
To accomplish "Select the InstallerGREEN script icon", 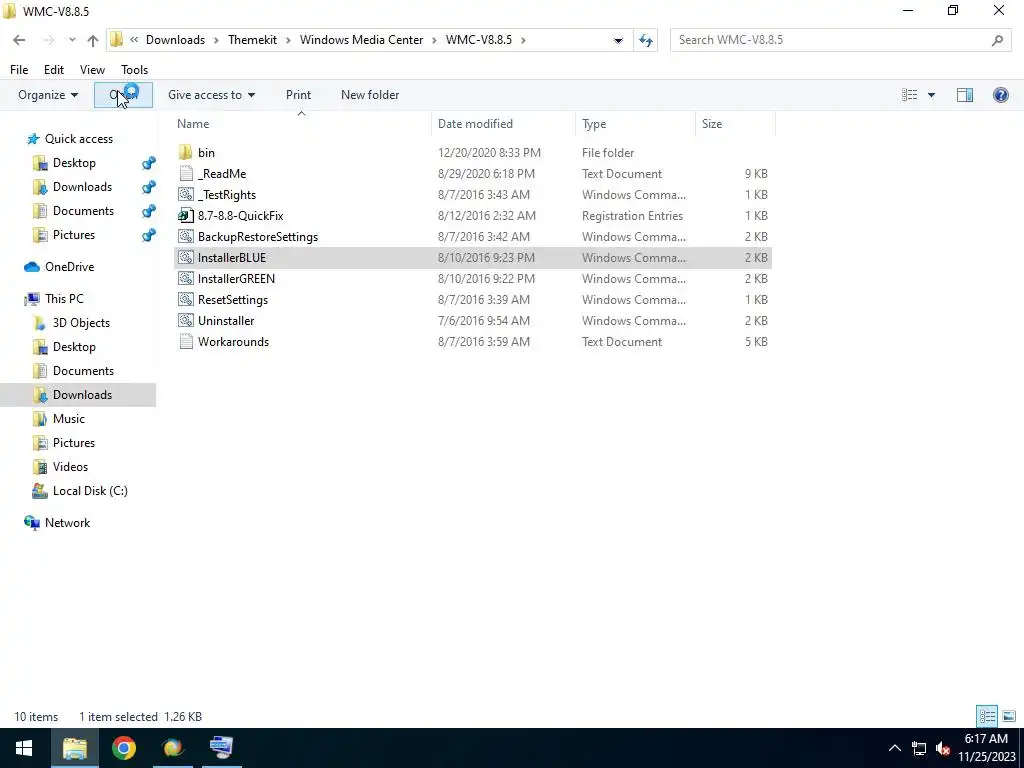I will (x=186, y=279).
